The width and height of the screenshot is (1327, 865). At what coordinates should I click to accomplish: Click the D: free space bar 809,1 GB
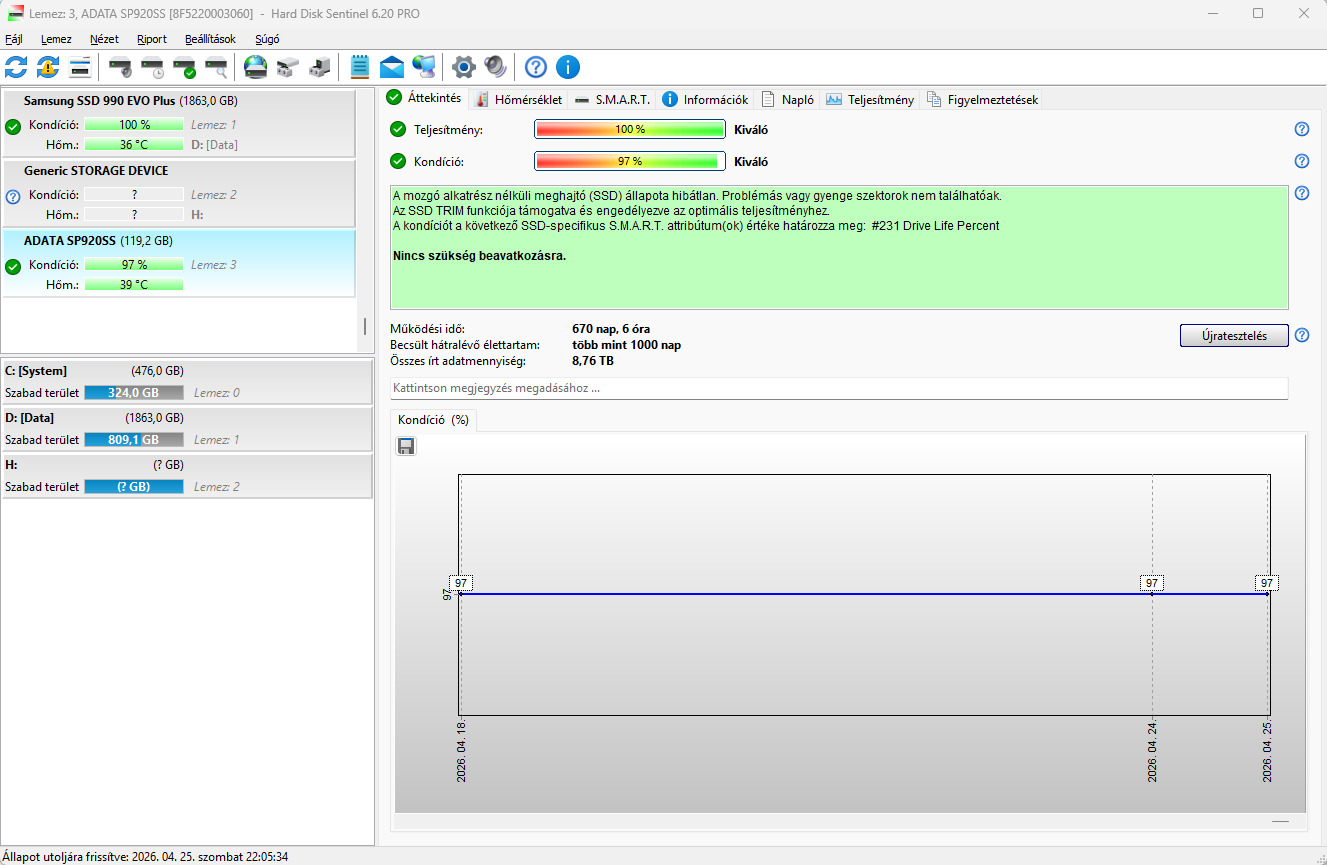click(134, 439)
